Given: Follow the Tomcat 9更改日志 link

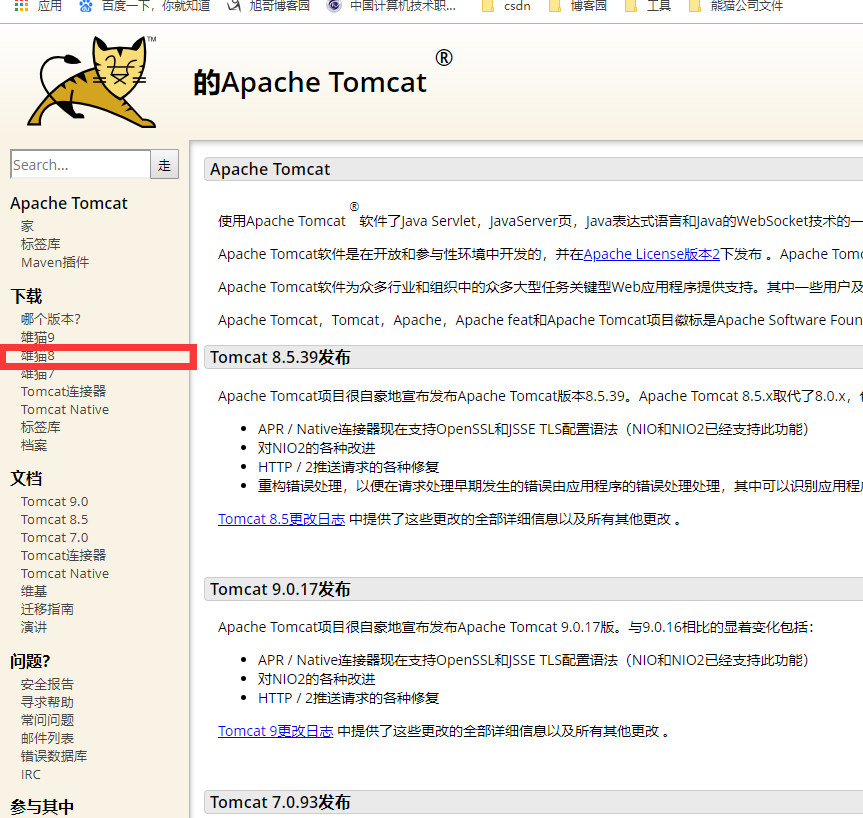Looking at the screenshot, I should 276,731.
